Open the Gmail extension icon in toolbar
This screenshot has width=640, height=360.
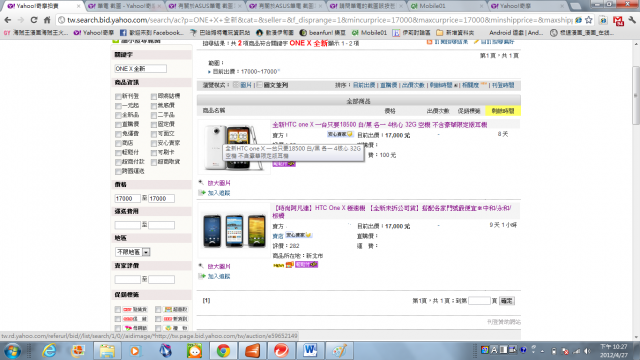point(618,20)
